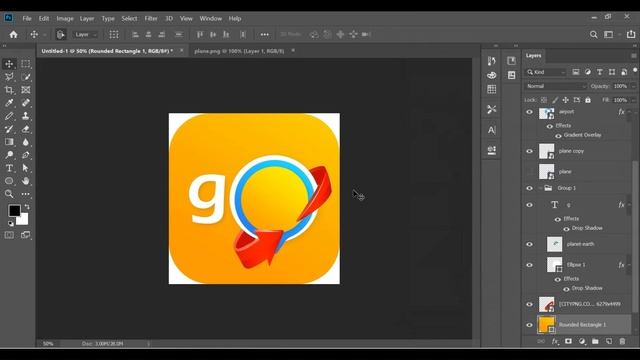
Task: Open the Normal blend mode dropdown
Action: point(556,86)
